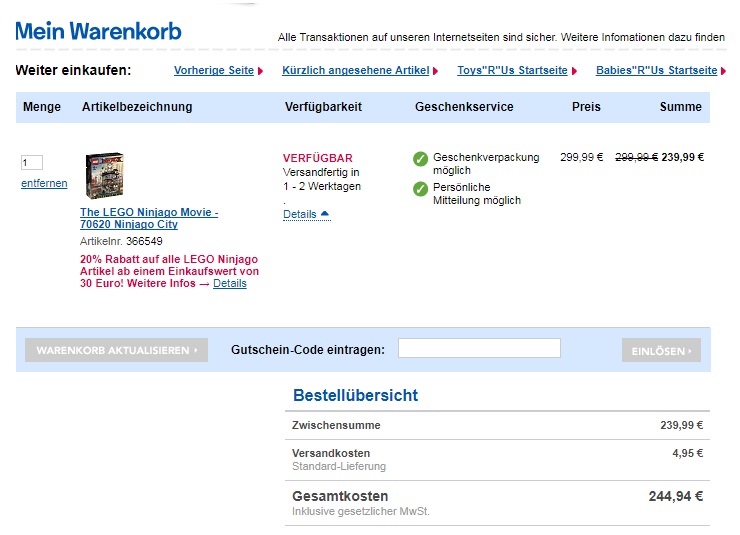The image size is (740, 535).
Task: Go back via Vorherige Seite link
Action: [x=213, y=71]
